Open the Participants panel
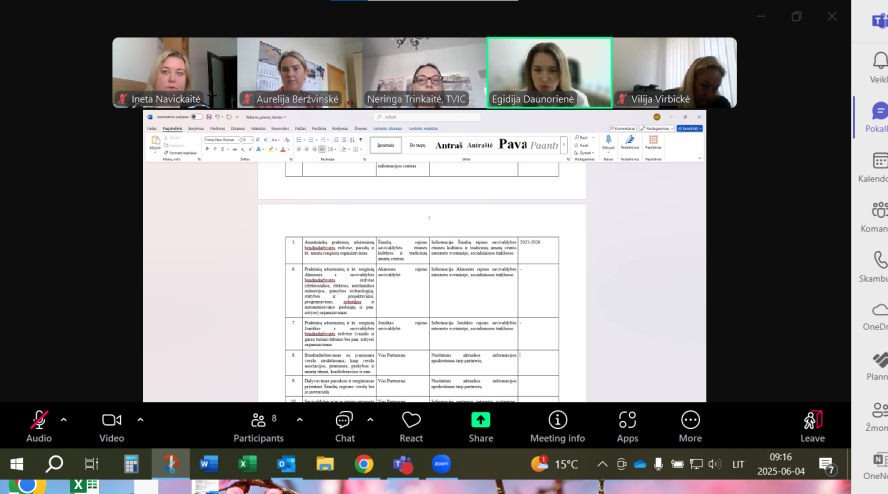Screen dimensions: 888x494 click(x=258, y=427)
